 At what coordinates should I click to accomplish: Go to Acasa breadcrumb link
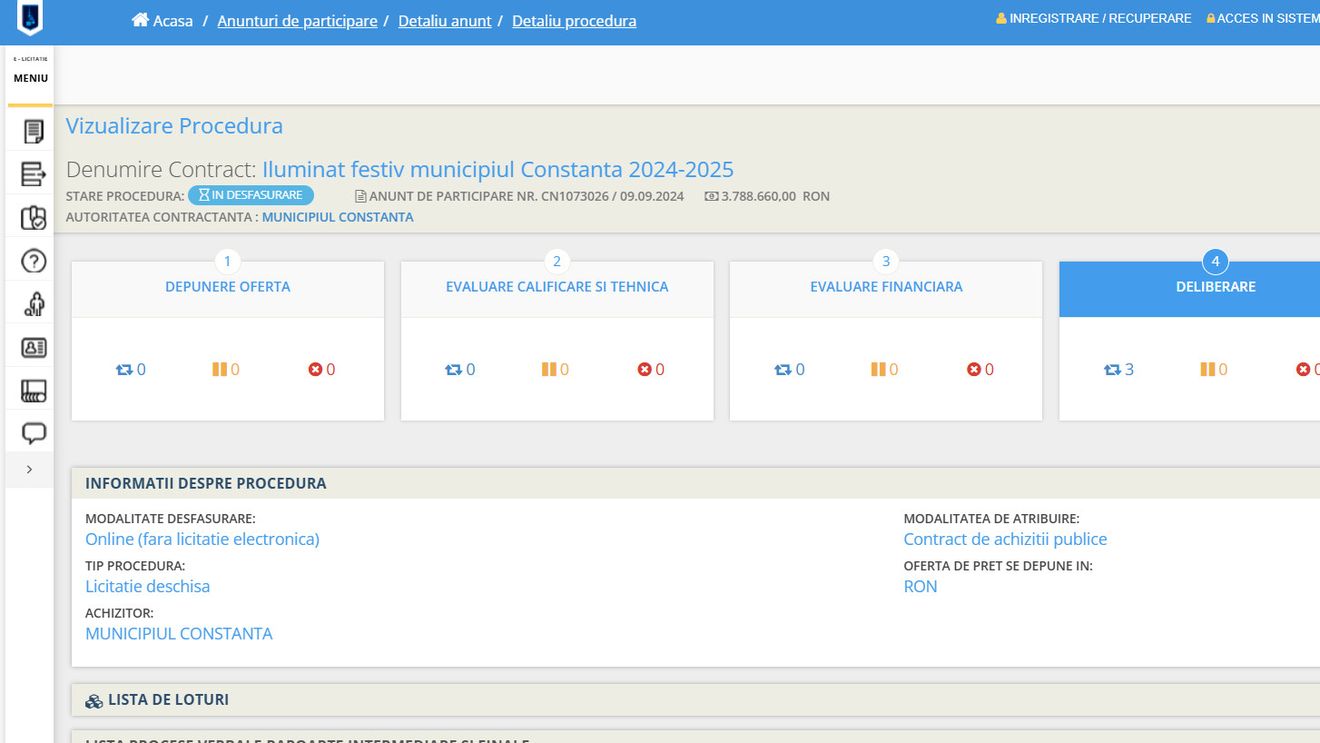172,20
